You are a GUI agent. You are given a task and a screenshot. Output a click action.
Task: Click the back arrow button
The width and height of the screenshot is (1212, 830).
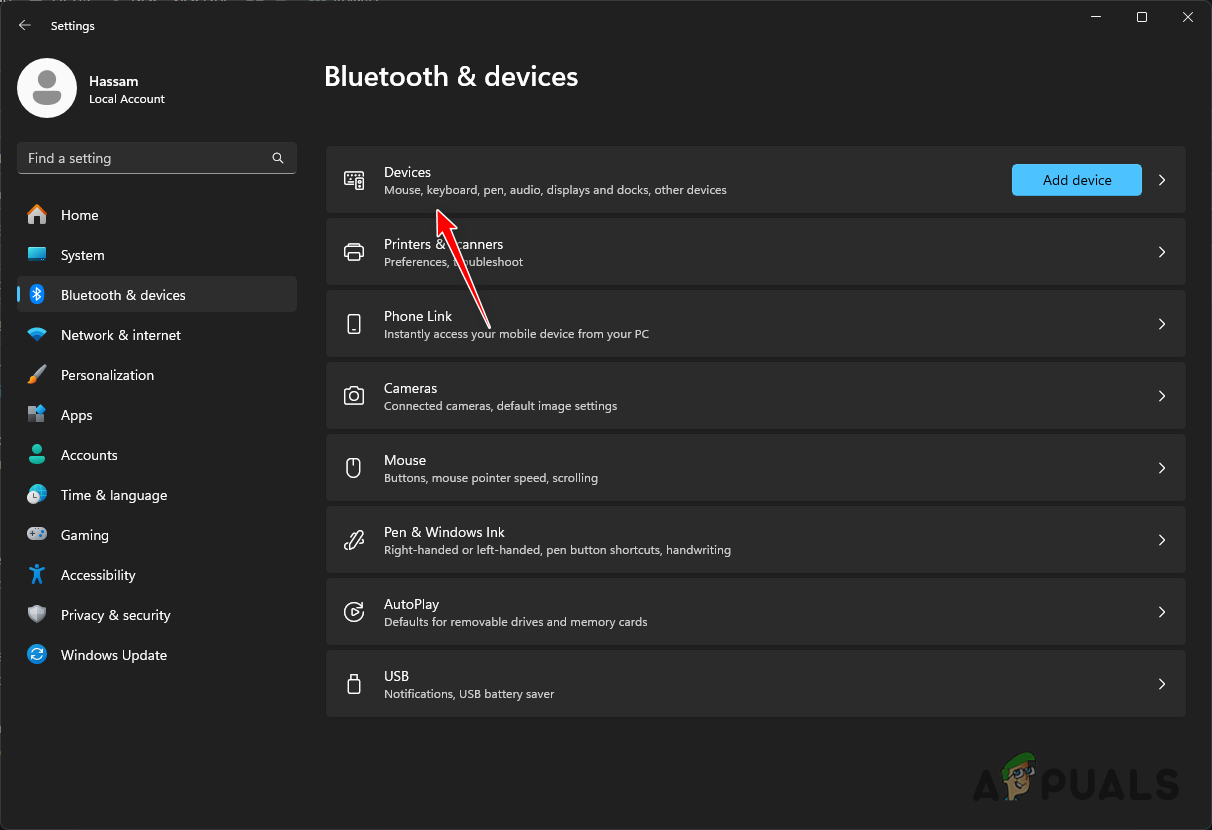24,25
